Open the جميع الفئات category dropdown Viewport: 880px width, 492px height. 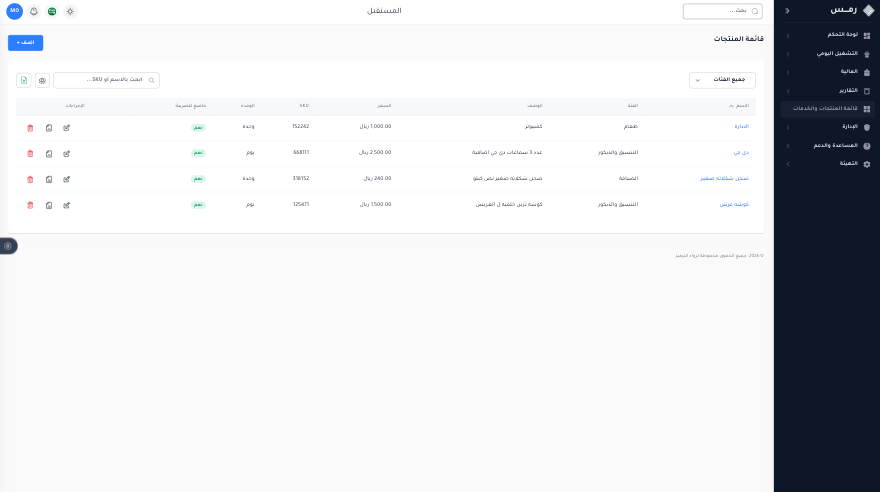722,80
